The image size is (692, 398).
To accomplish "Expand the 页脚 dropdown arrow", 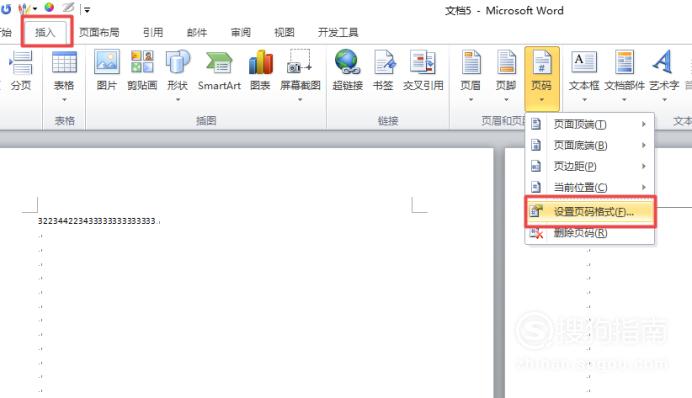I will [506, 100].
